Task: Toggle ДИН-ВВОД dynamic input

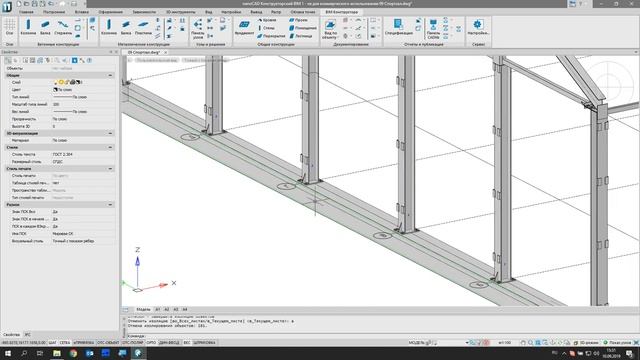Action: 169,343
